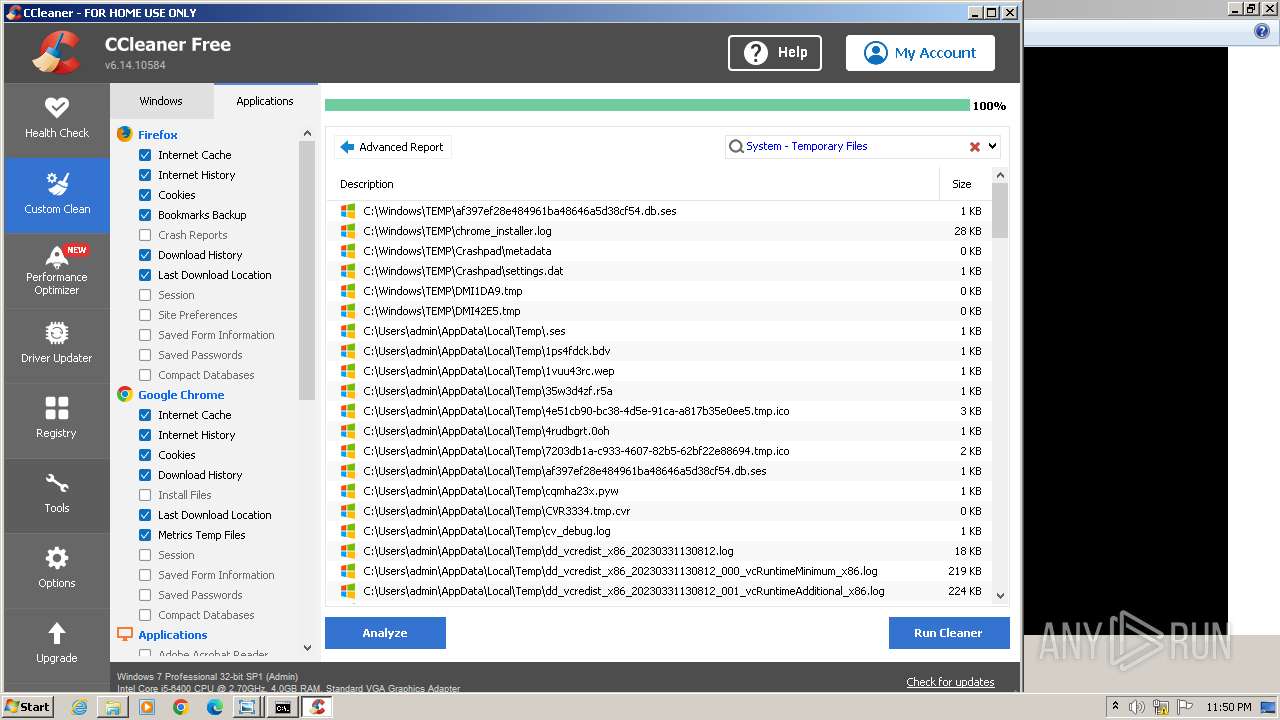The height and width of the screenshot is (720, 1280).
Task: Switch to the Applications tab
Action: (x=265, y=101)
